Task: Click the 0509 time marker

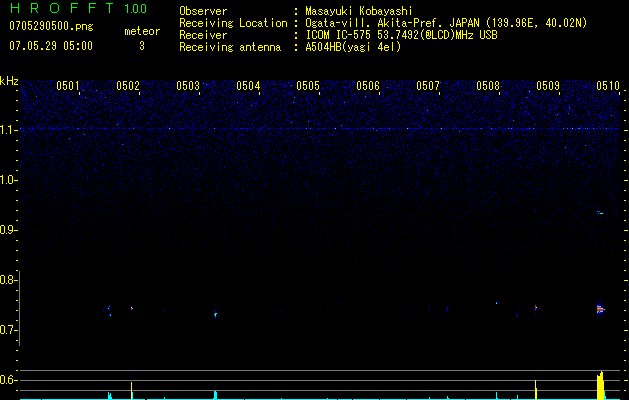Action: pyautogui.click(x=548, y=86)
